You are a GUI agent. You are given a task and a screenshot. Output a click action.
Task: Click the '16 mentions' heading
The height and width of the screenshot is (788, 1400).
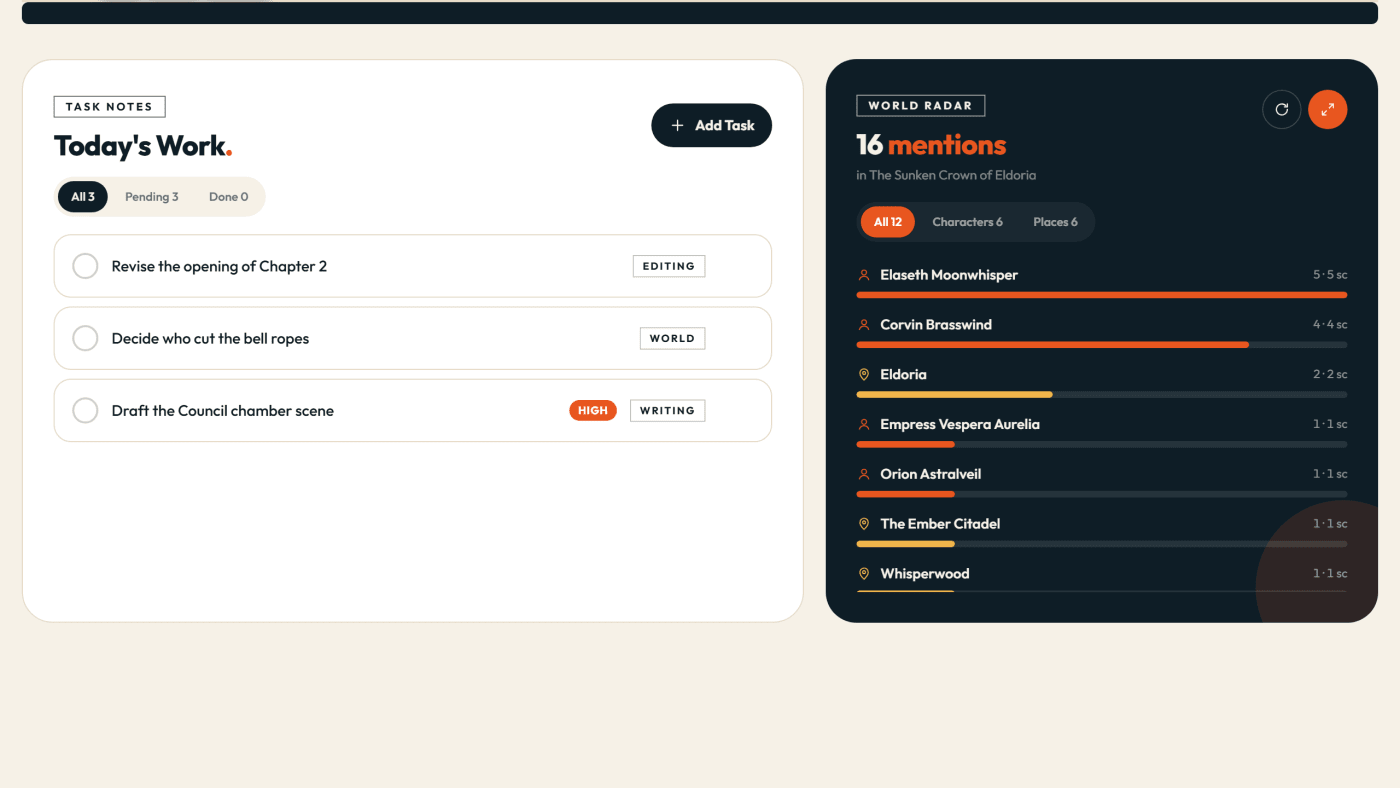tap(931, 145)
